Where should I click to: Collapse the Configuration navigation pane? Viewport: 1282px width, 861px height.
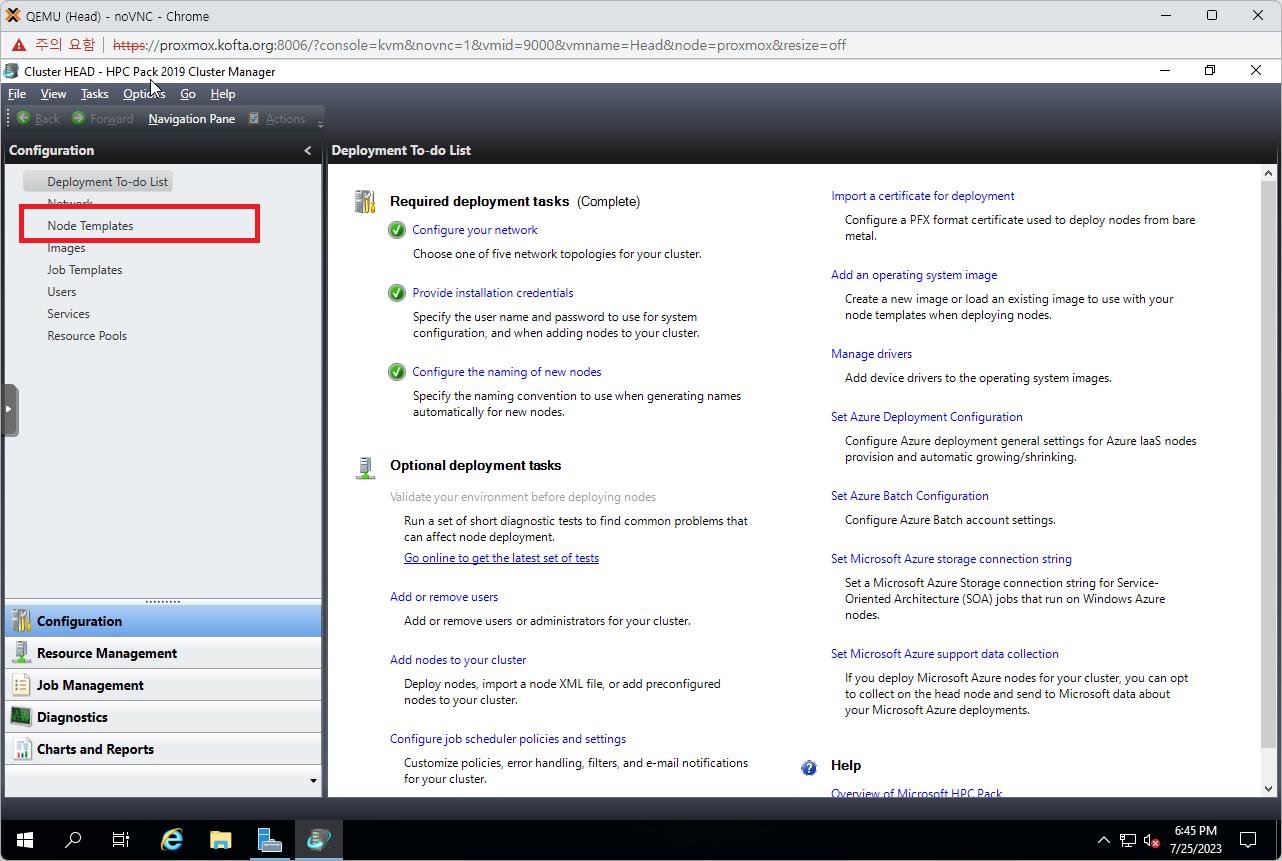(307, 151)
